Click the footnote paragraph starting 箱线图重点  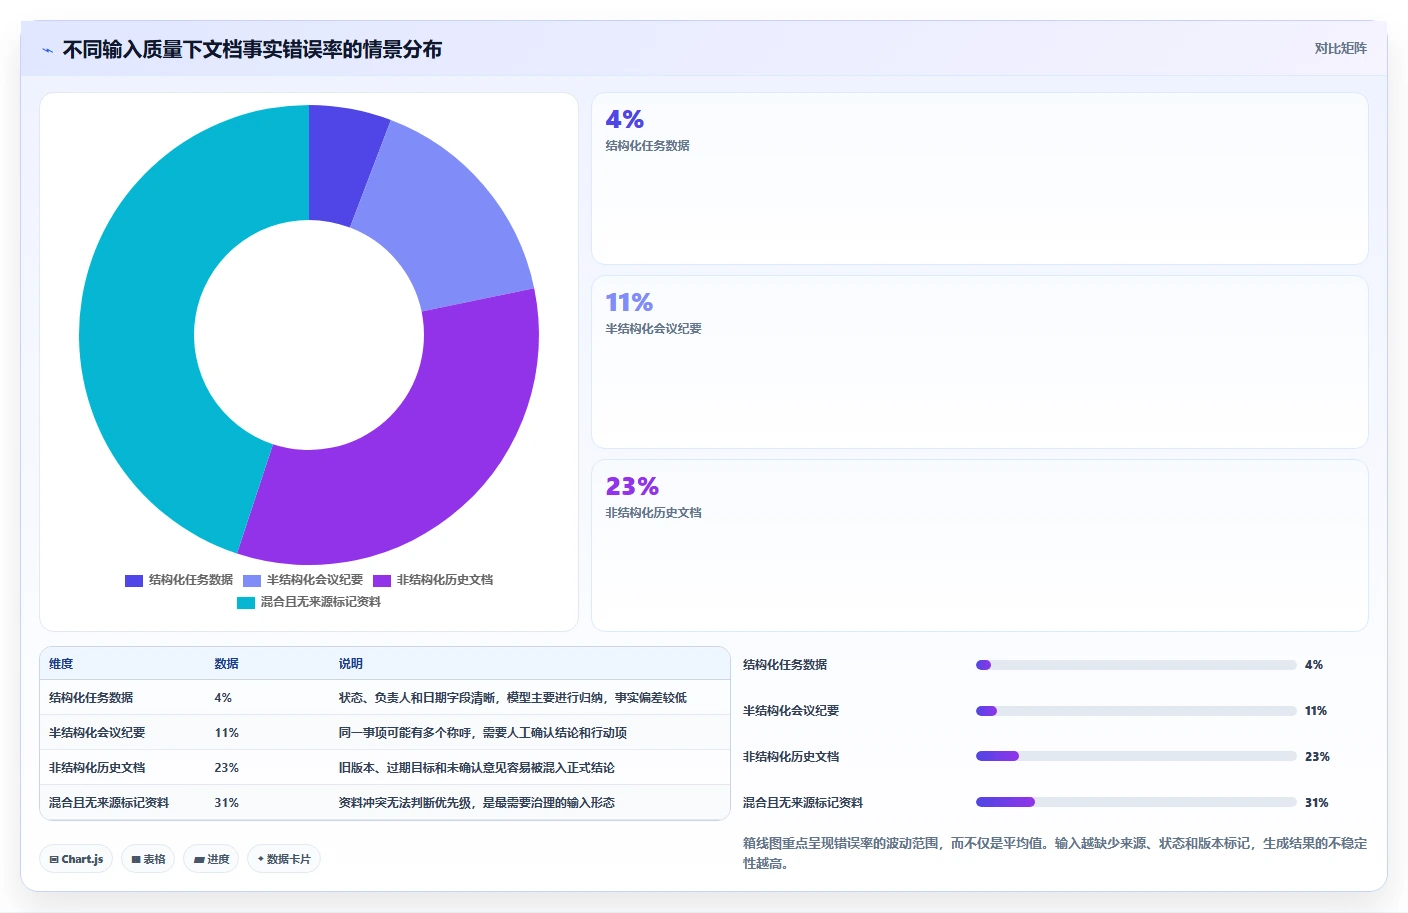(x=1055, y=853)
